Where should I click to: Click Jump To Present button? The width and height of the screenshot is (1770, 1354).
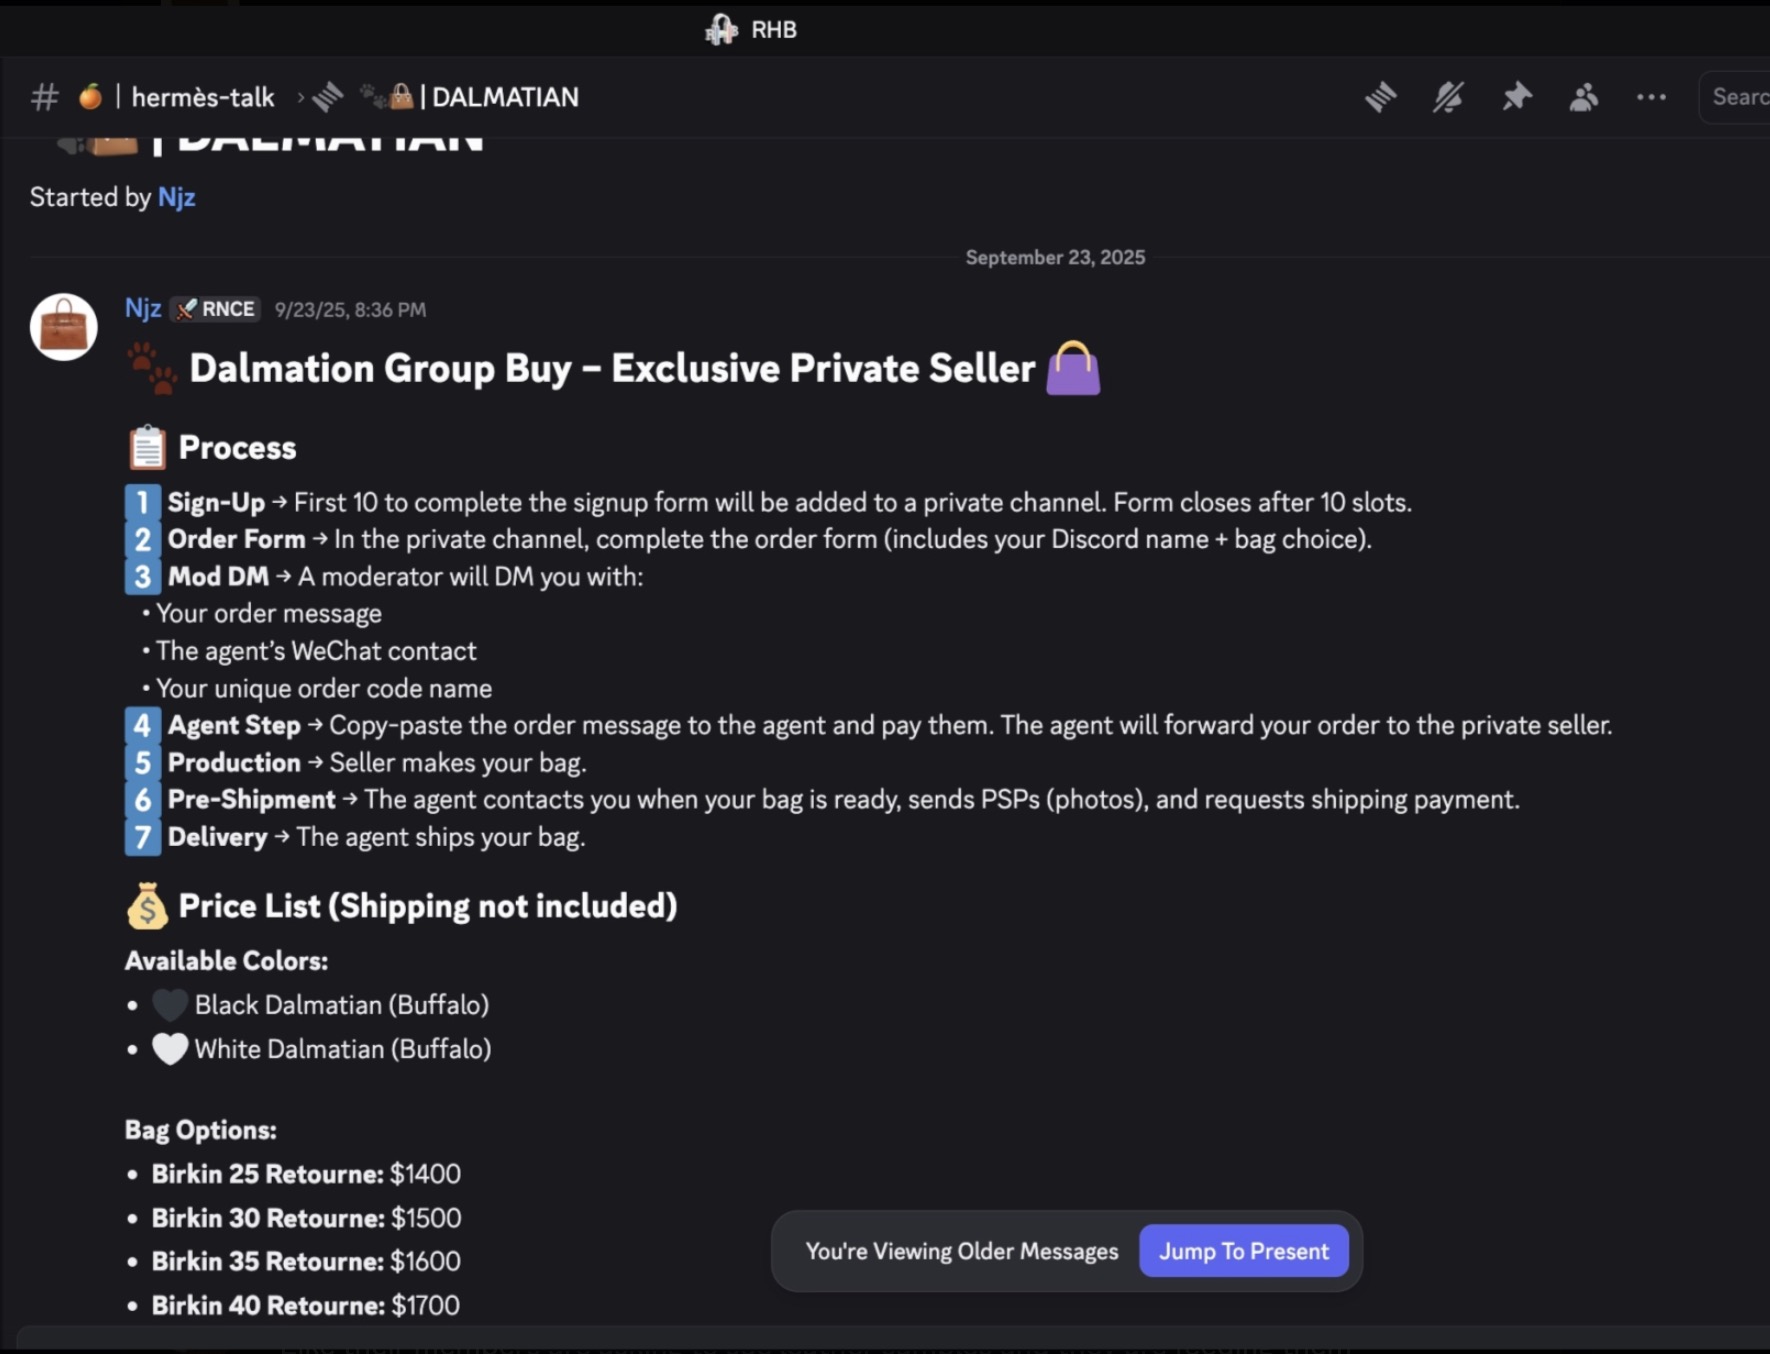coord(1243,1251)
